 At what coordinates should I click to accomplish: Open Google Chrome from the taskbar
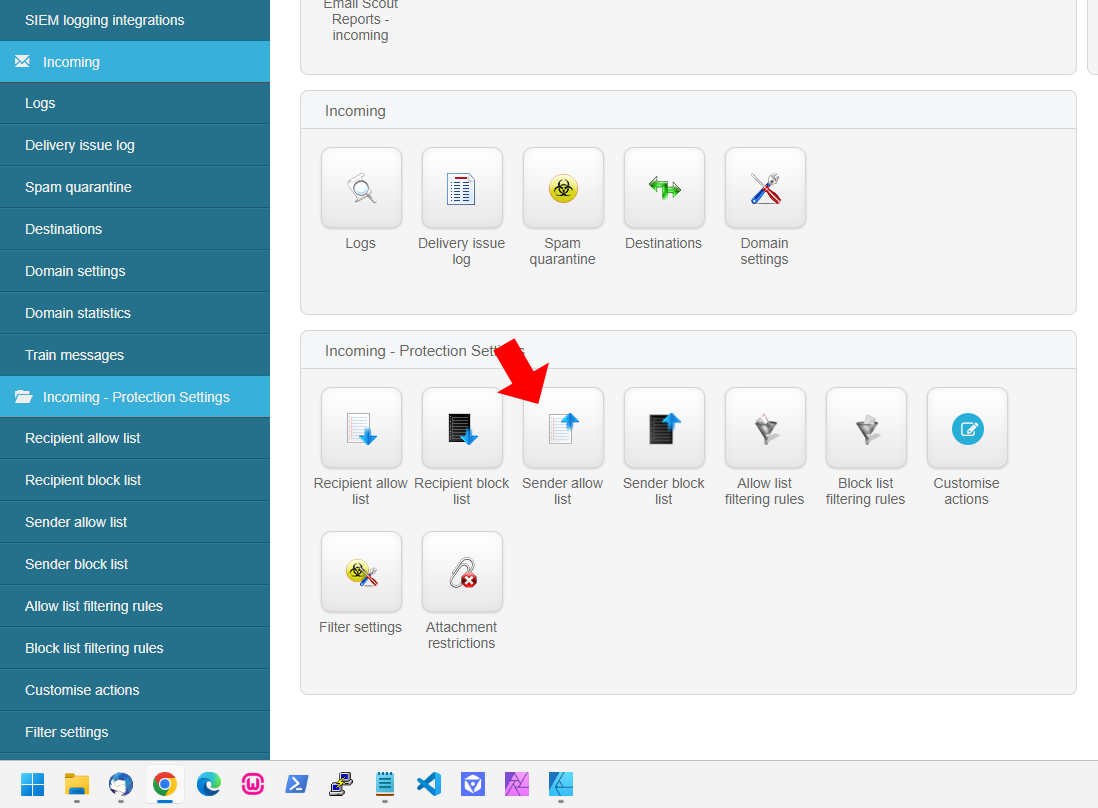tap(165, 784)
